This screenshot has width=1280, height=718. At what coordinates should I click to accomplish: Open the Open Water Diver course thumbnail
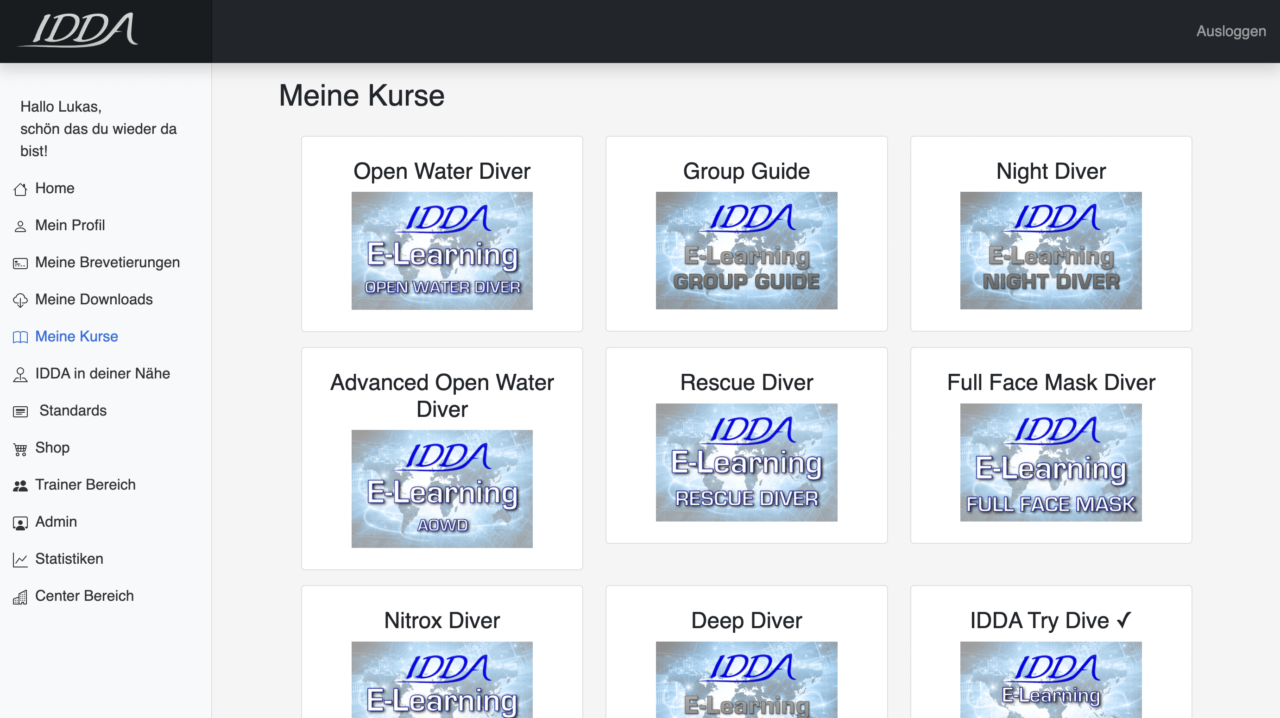(442, 251)
